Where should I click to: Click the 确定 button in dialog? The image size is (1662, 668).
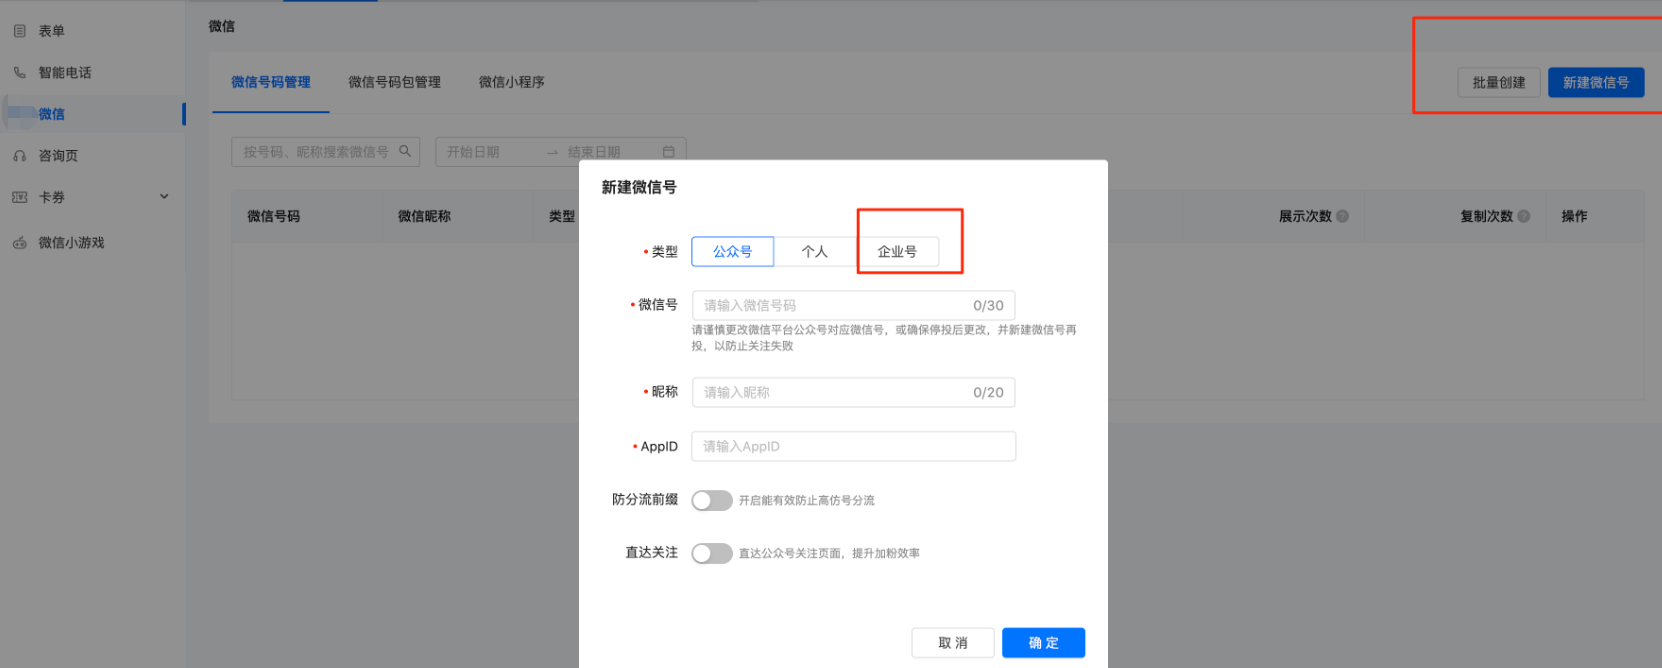tap(1043, 643)
